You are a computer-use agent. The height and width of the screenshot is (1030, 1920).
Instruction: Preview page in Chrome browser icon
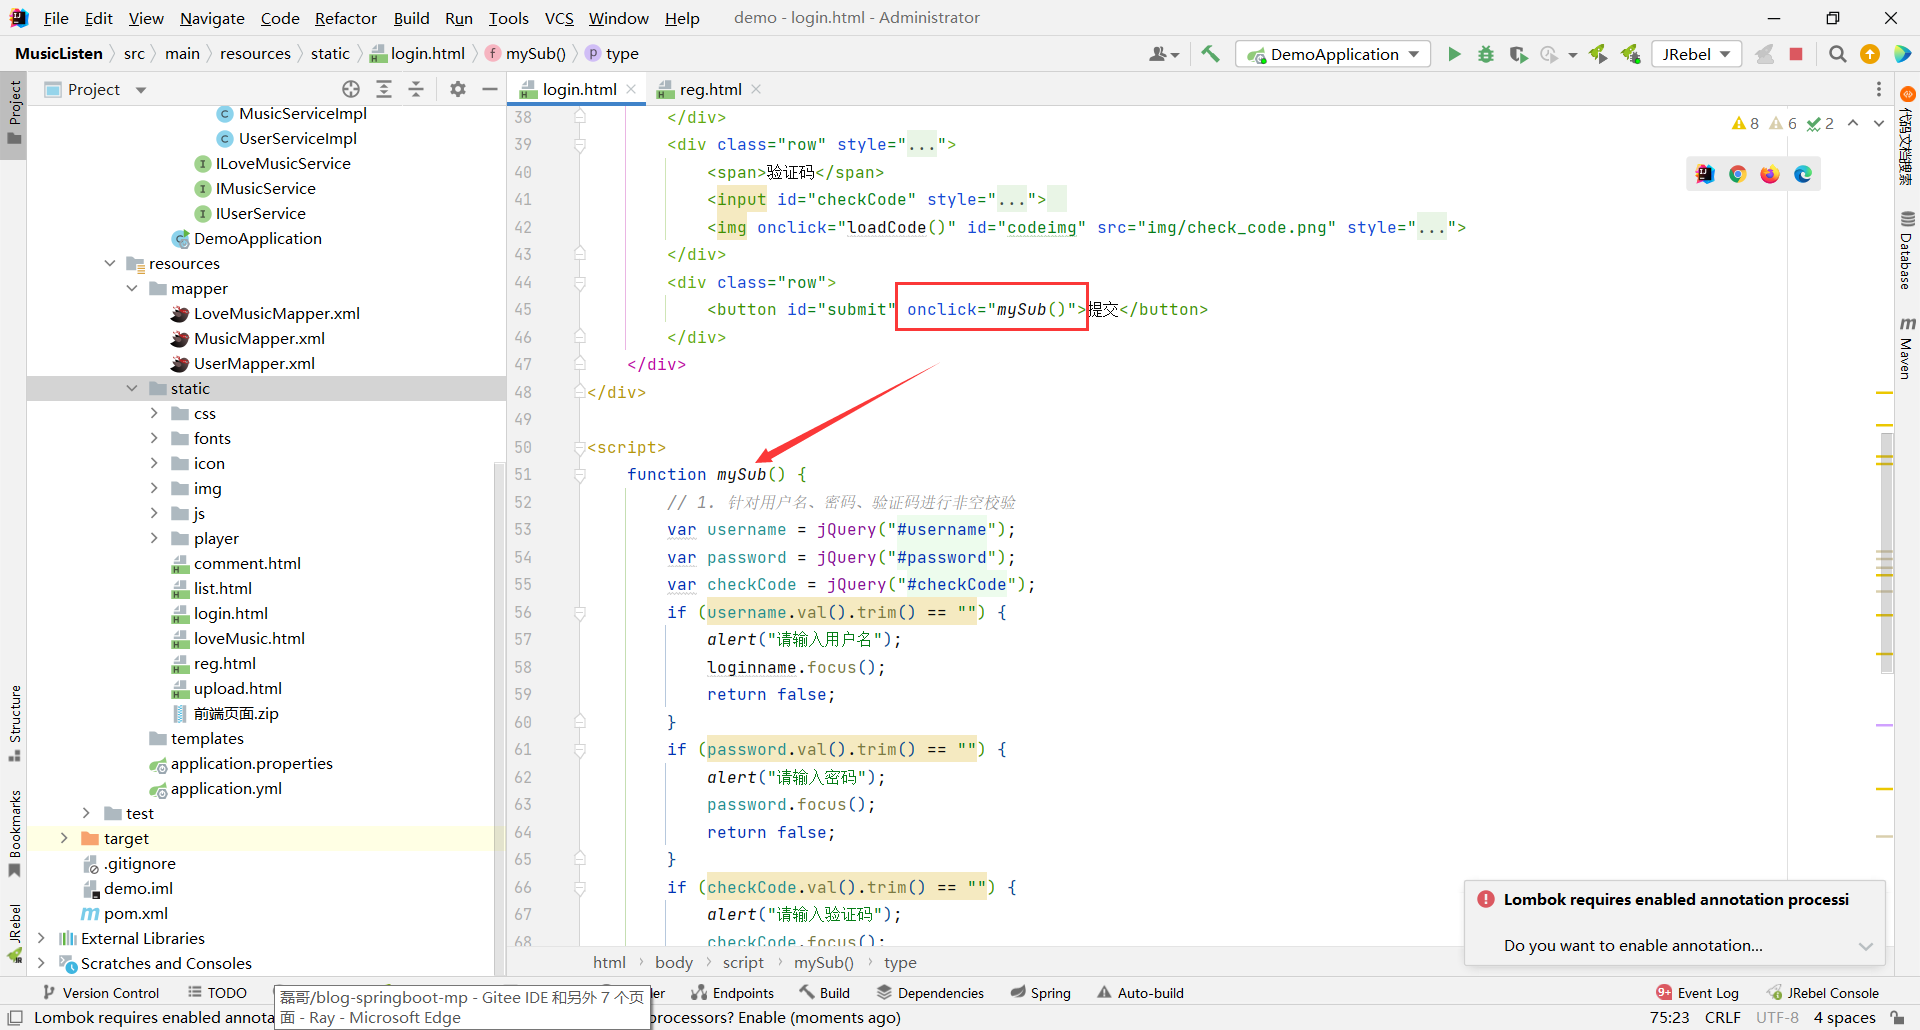click(1738, 174)
